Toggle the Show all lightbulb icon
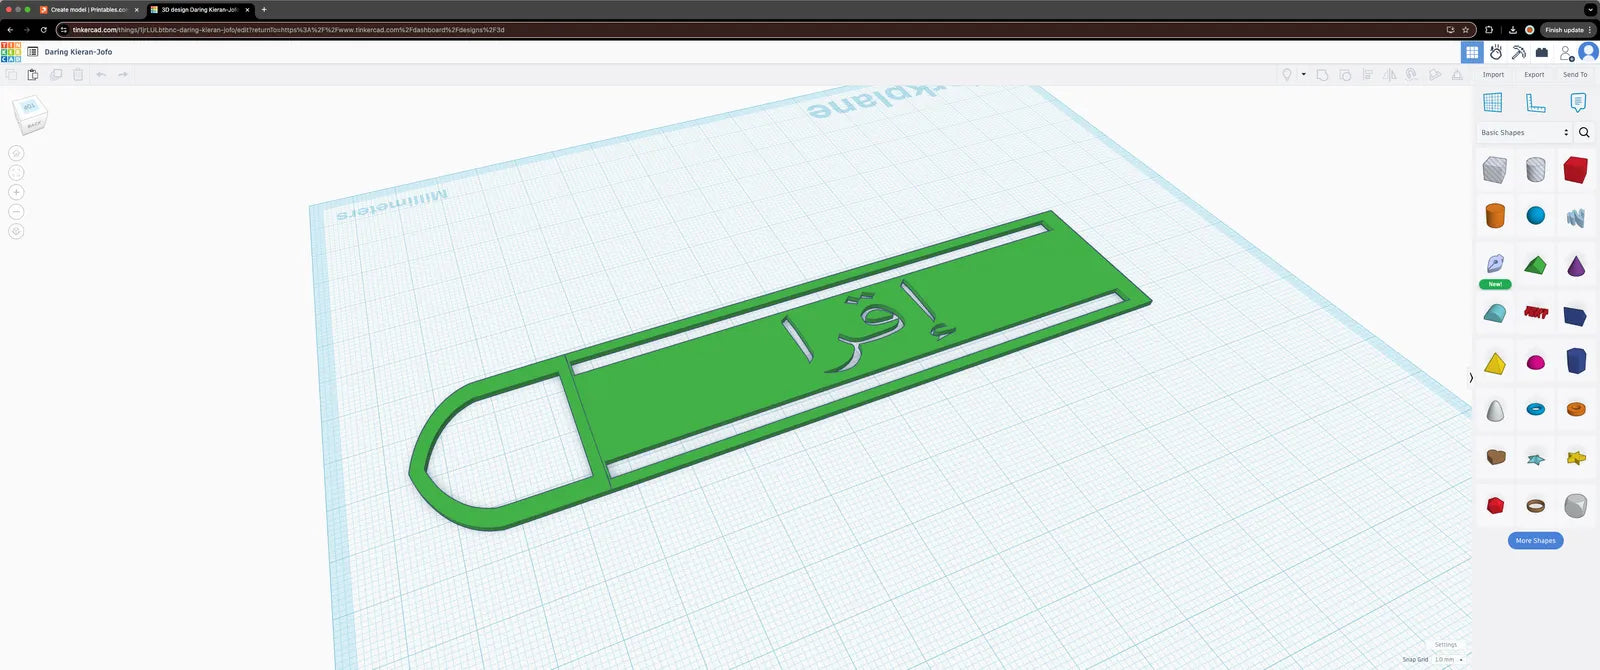Image resolution: width=1600 pixels, height=670 pixels. [x=1287, y=75]
